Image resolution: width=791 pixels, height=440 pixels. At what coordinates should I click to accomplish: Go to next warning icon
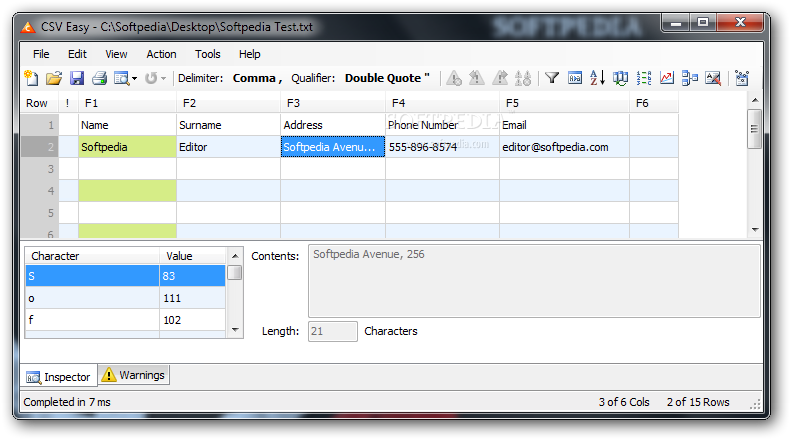click(x=500, y=78)
